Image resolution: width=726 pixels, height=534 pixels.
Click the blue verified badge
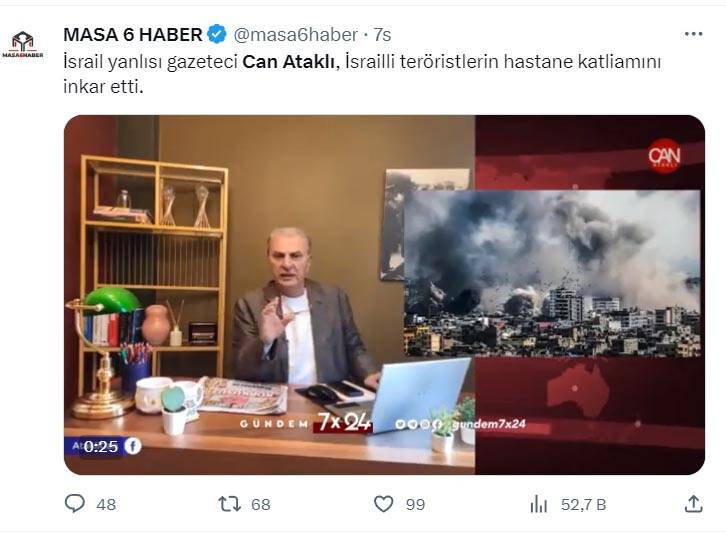pyautogui.click(x=217, y=35)
